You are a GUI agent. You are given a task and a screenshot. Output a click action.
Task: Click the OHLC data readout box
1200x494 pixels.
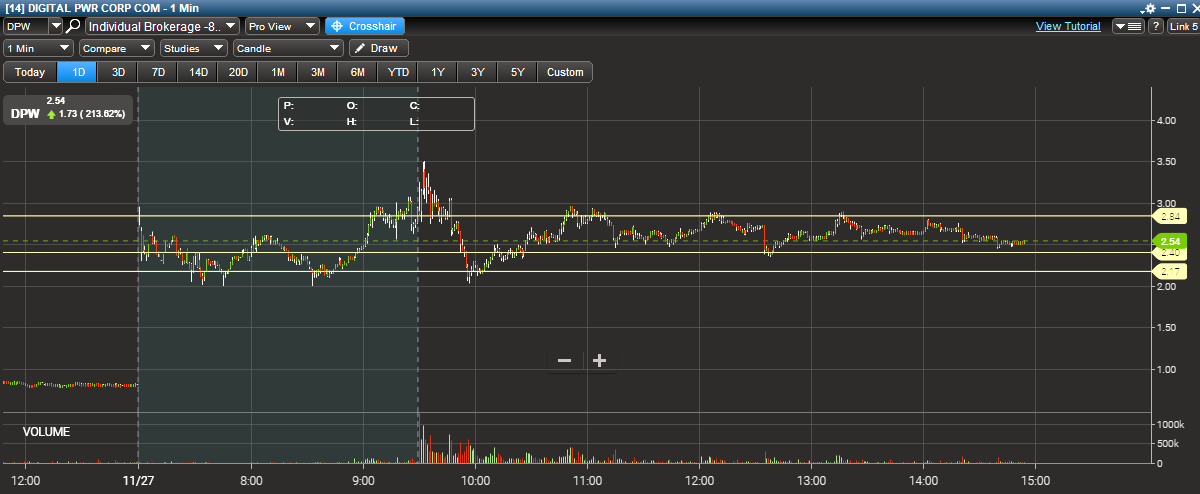377,113
